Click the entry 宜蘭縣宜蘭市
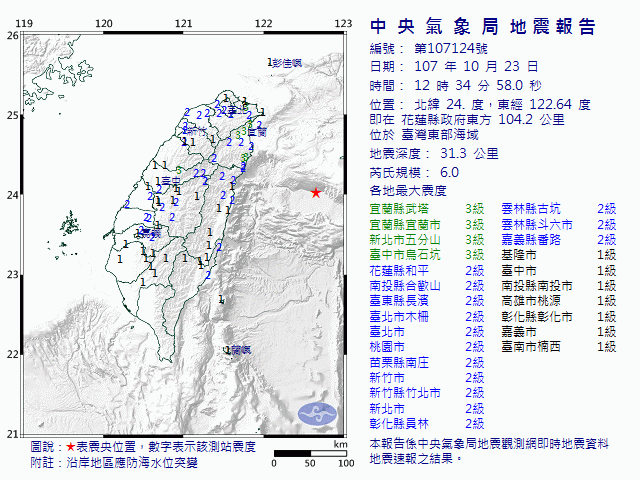640x480 pixels. click(405, 225)
